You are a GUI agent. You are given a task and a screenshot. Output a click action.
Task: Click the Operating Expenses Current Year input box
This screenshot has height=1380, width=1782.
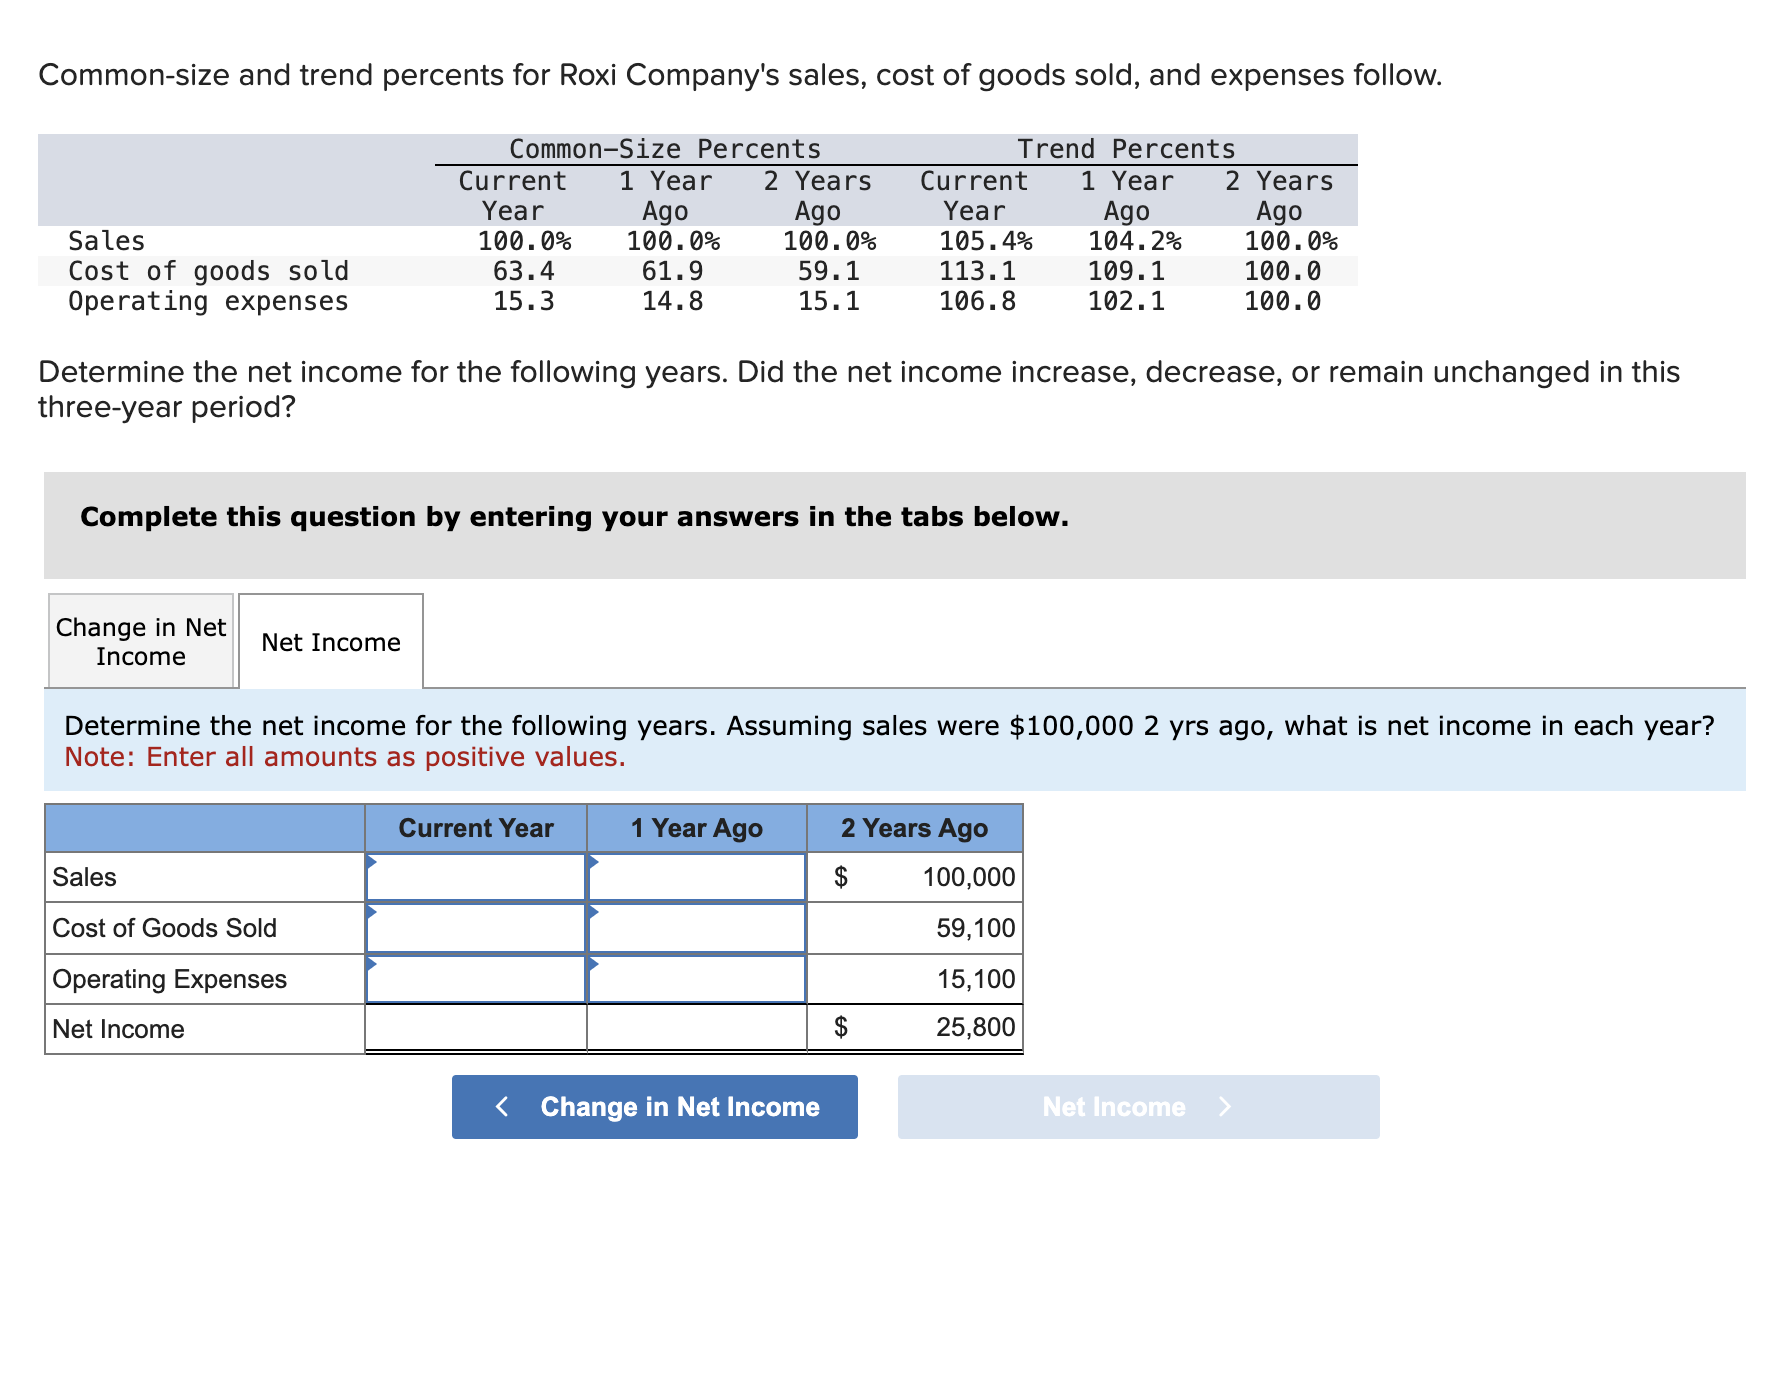477,979
